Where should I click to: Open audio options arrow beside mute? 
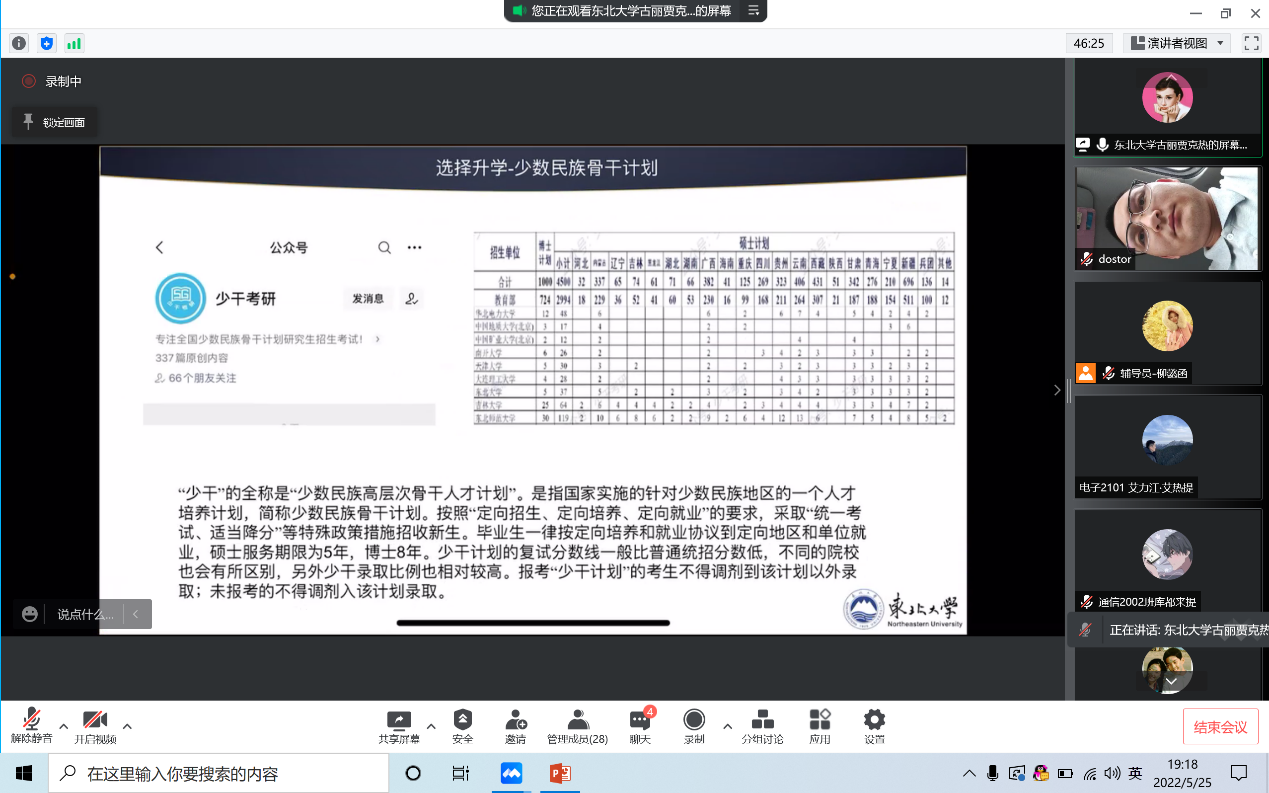63,726
